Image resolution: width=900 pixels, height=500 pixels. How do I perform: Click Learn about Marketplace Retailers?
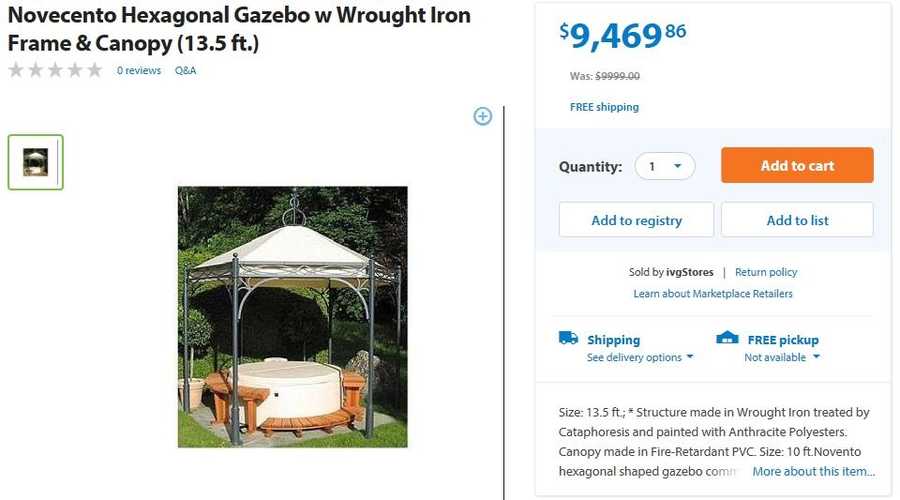click(713, 294)
